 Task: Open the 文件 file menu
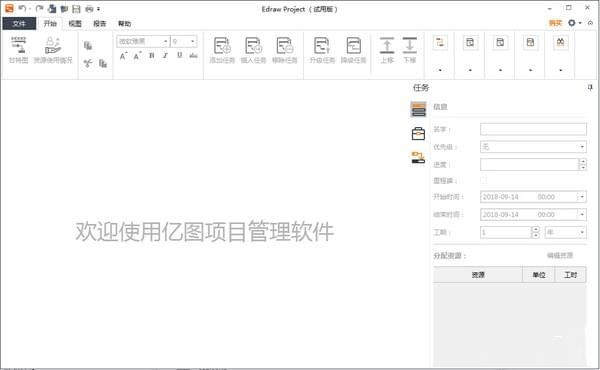click(x=19, y=23)
